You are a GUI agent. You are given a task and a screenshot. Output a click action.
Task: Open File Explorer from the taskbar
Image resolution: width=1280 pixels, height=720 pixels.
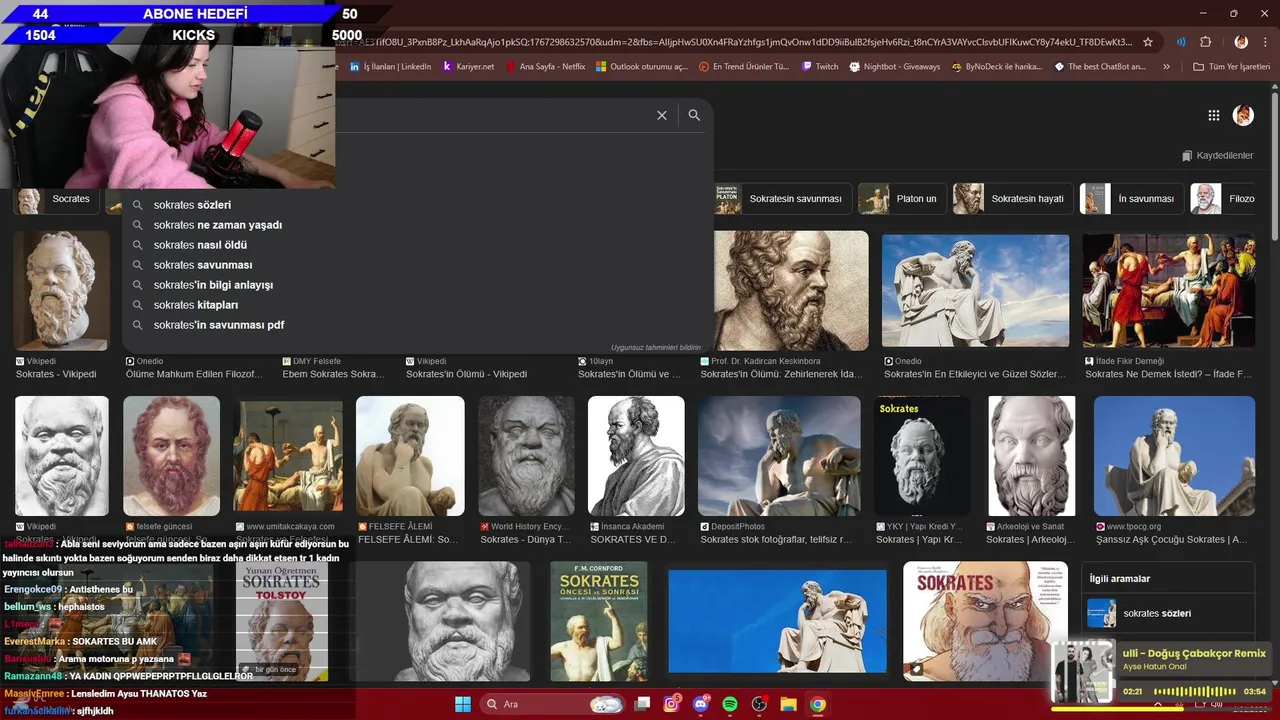[x=788, y=704]
